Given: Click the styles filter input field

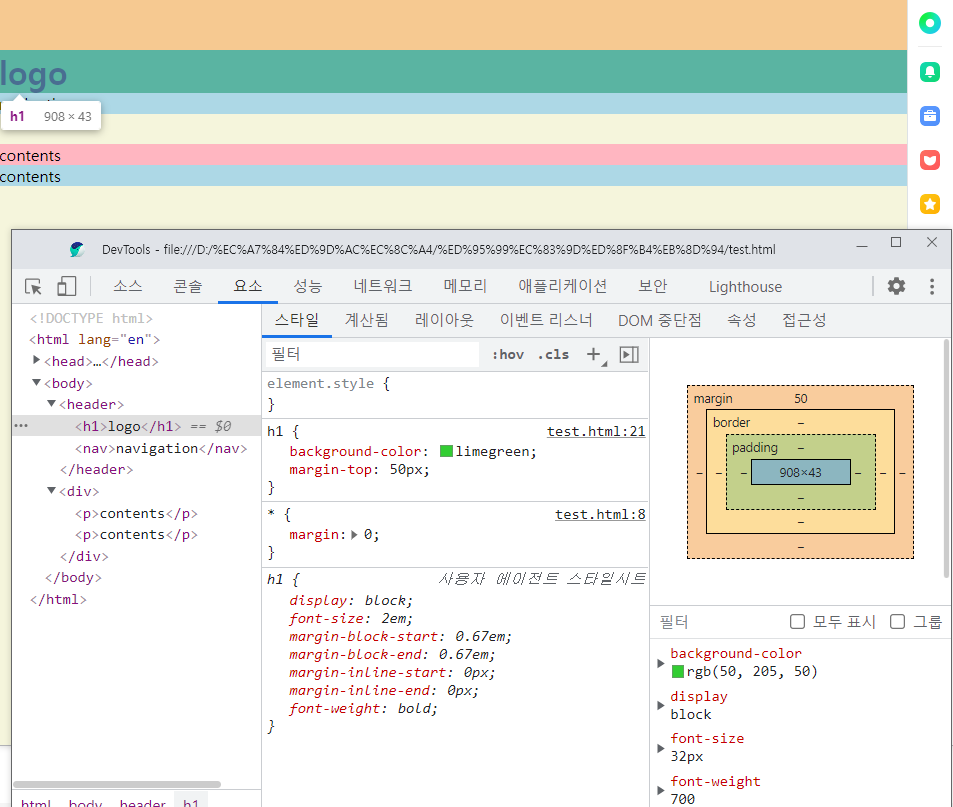Looking at the screenshot, I should pyautogui.click(x=372, y=354).
